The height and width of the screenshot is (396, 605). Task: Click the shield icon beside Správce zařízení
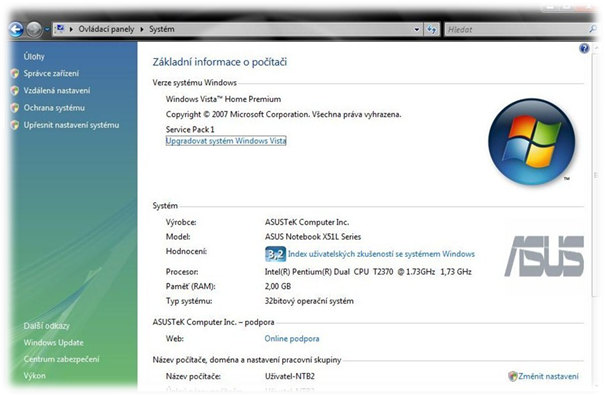(x=15, y=73)
